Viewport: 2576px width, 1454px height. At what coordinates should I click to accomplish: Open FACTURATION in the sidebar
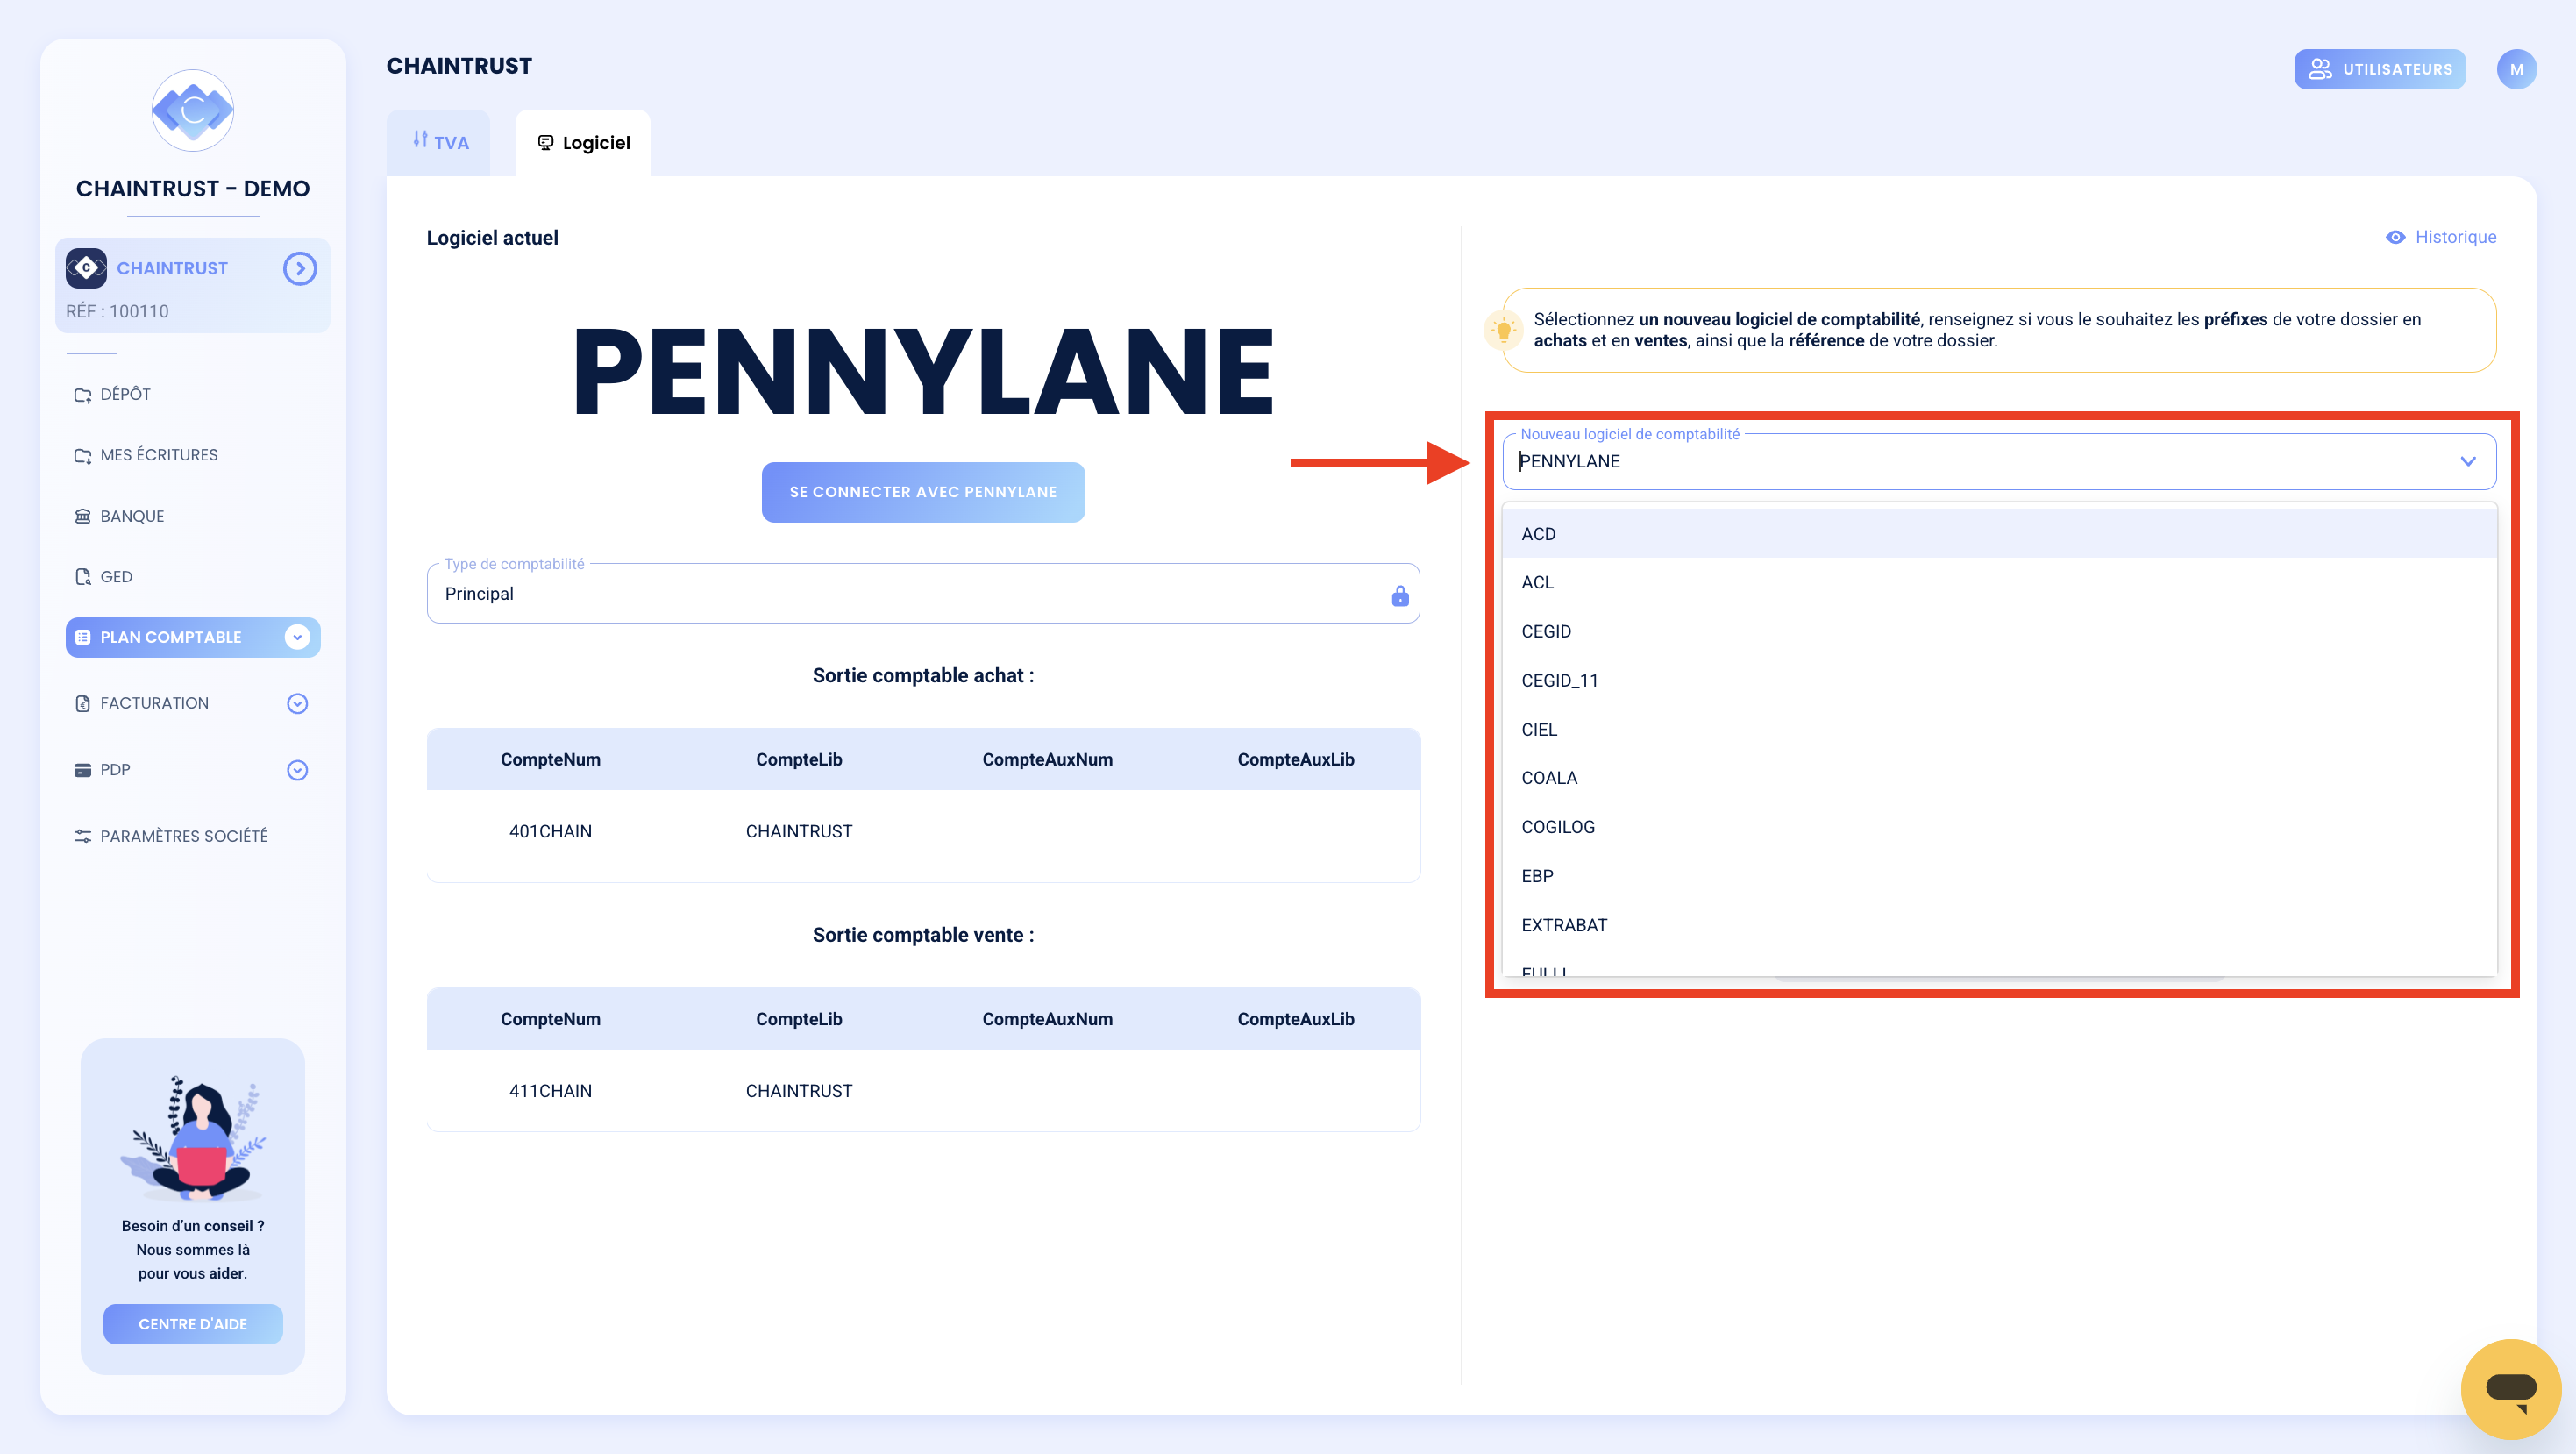pyautogui.click(x=193, y=704)
